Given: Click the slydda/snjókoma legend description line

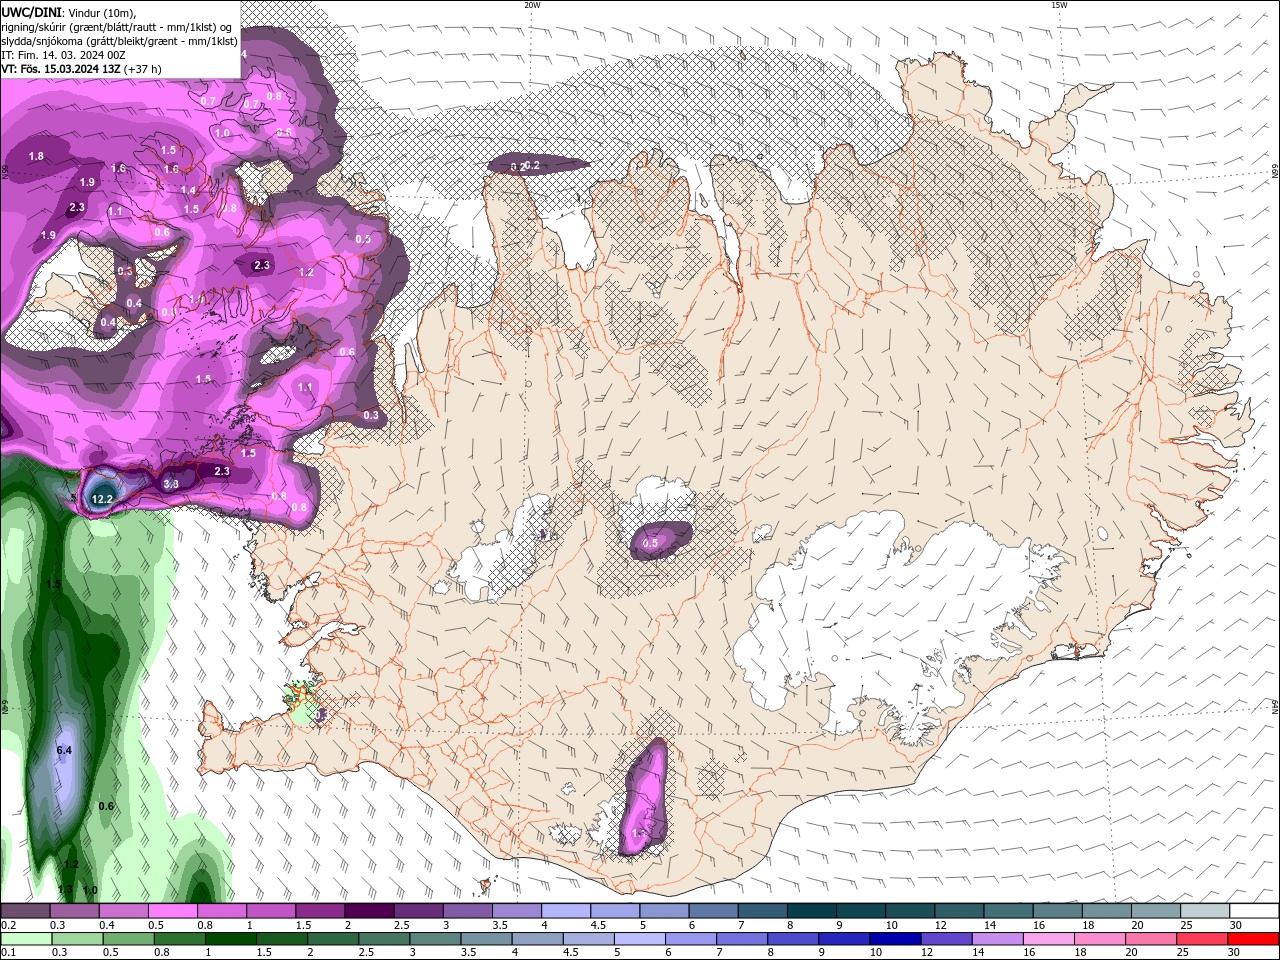Looking at the screenshot, I should pyautogui.click(x=120, y=41).
